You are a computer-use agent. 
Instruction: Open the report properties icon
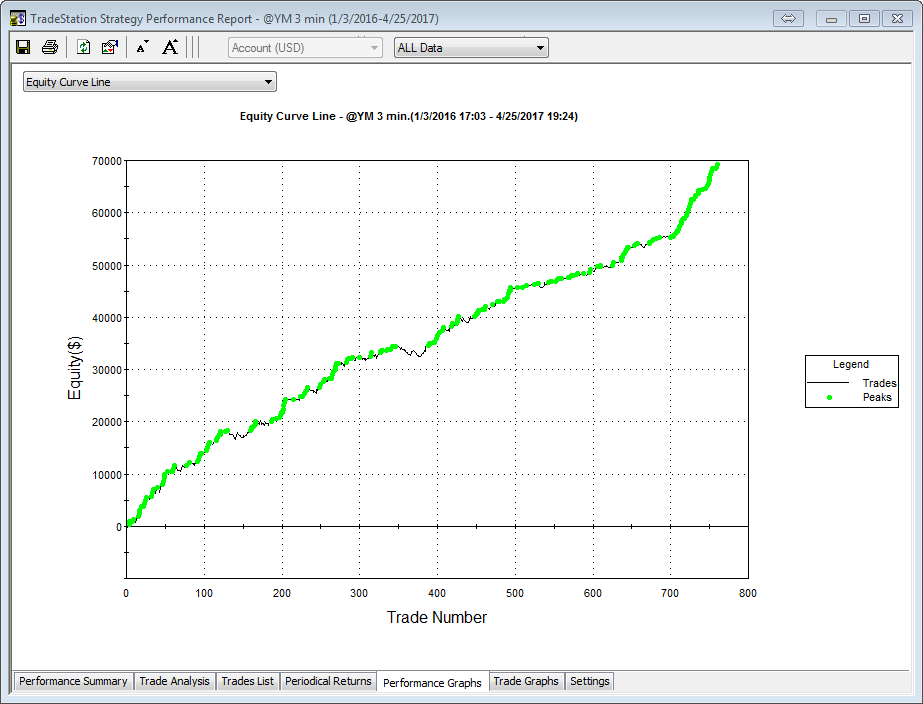coord(110,47)
